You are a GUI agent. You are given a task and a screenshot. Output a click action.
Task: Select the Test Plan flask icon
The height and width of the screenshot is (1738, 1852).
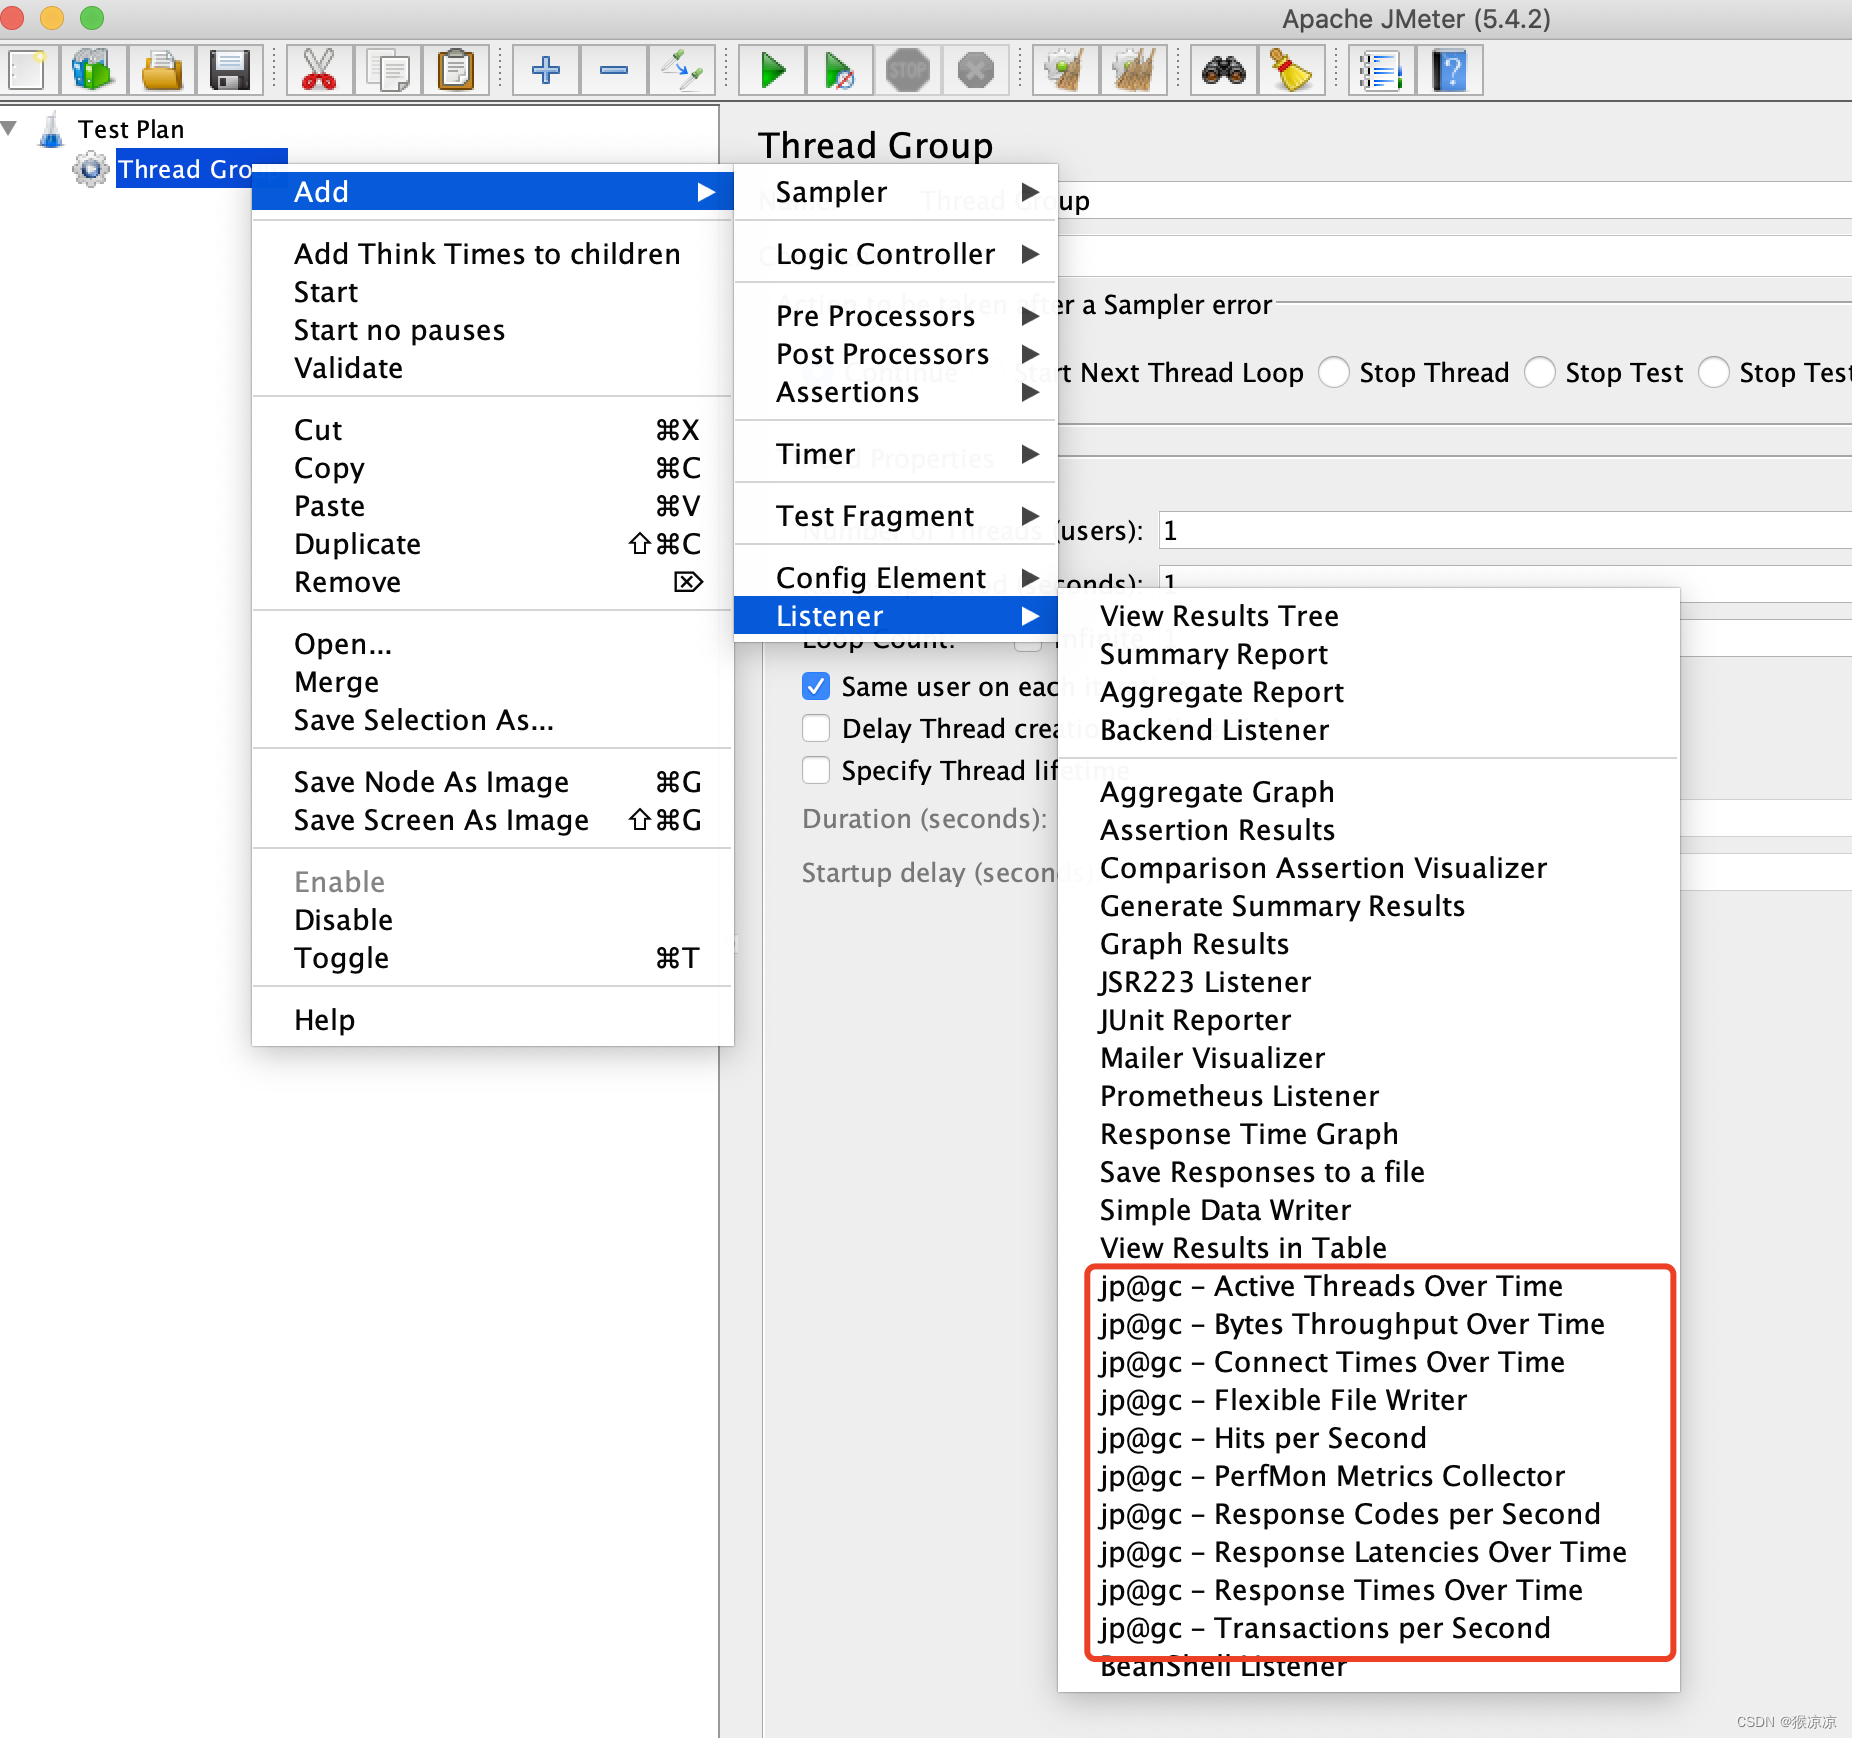point(51,130)
